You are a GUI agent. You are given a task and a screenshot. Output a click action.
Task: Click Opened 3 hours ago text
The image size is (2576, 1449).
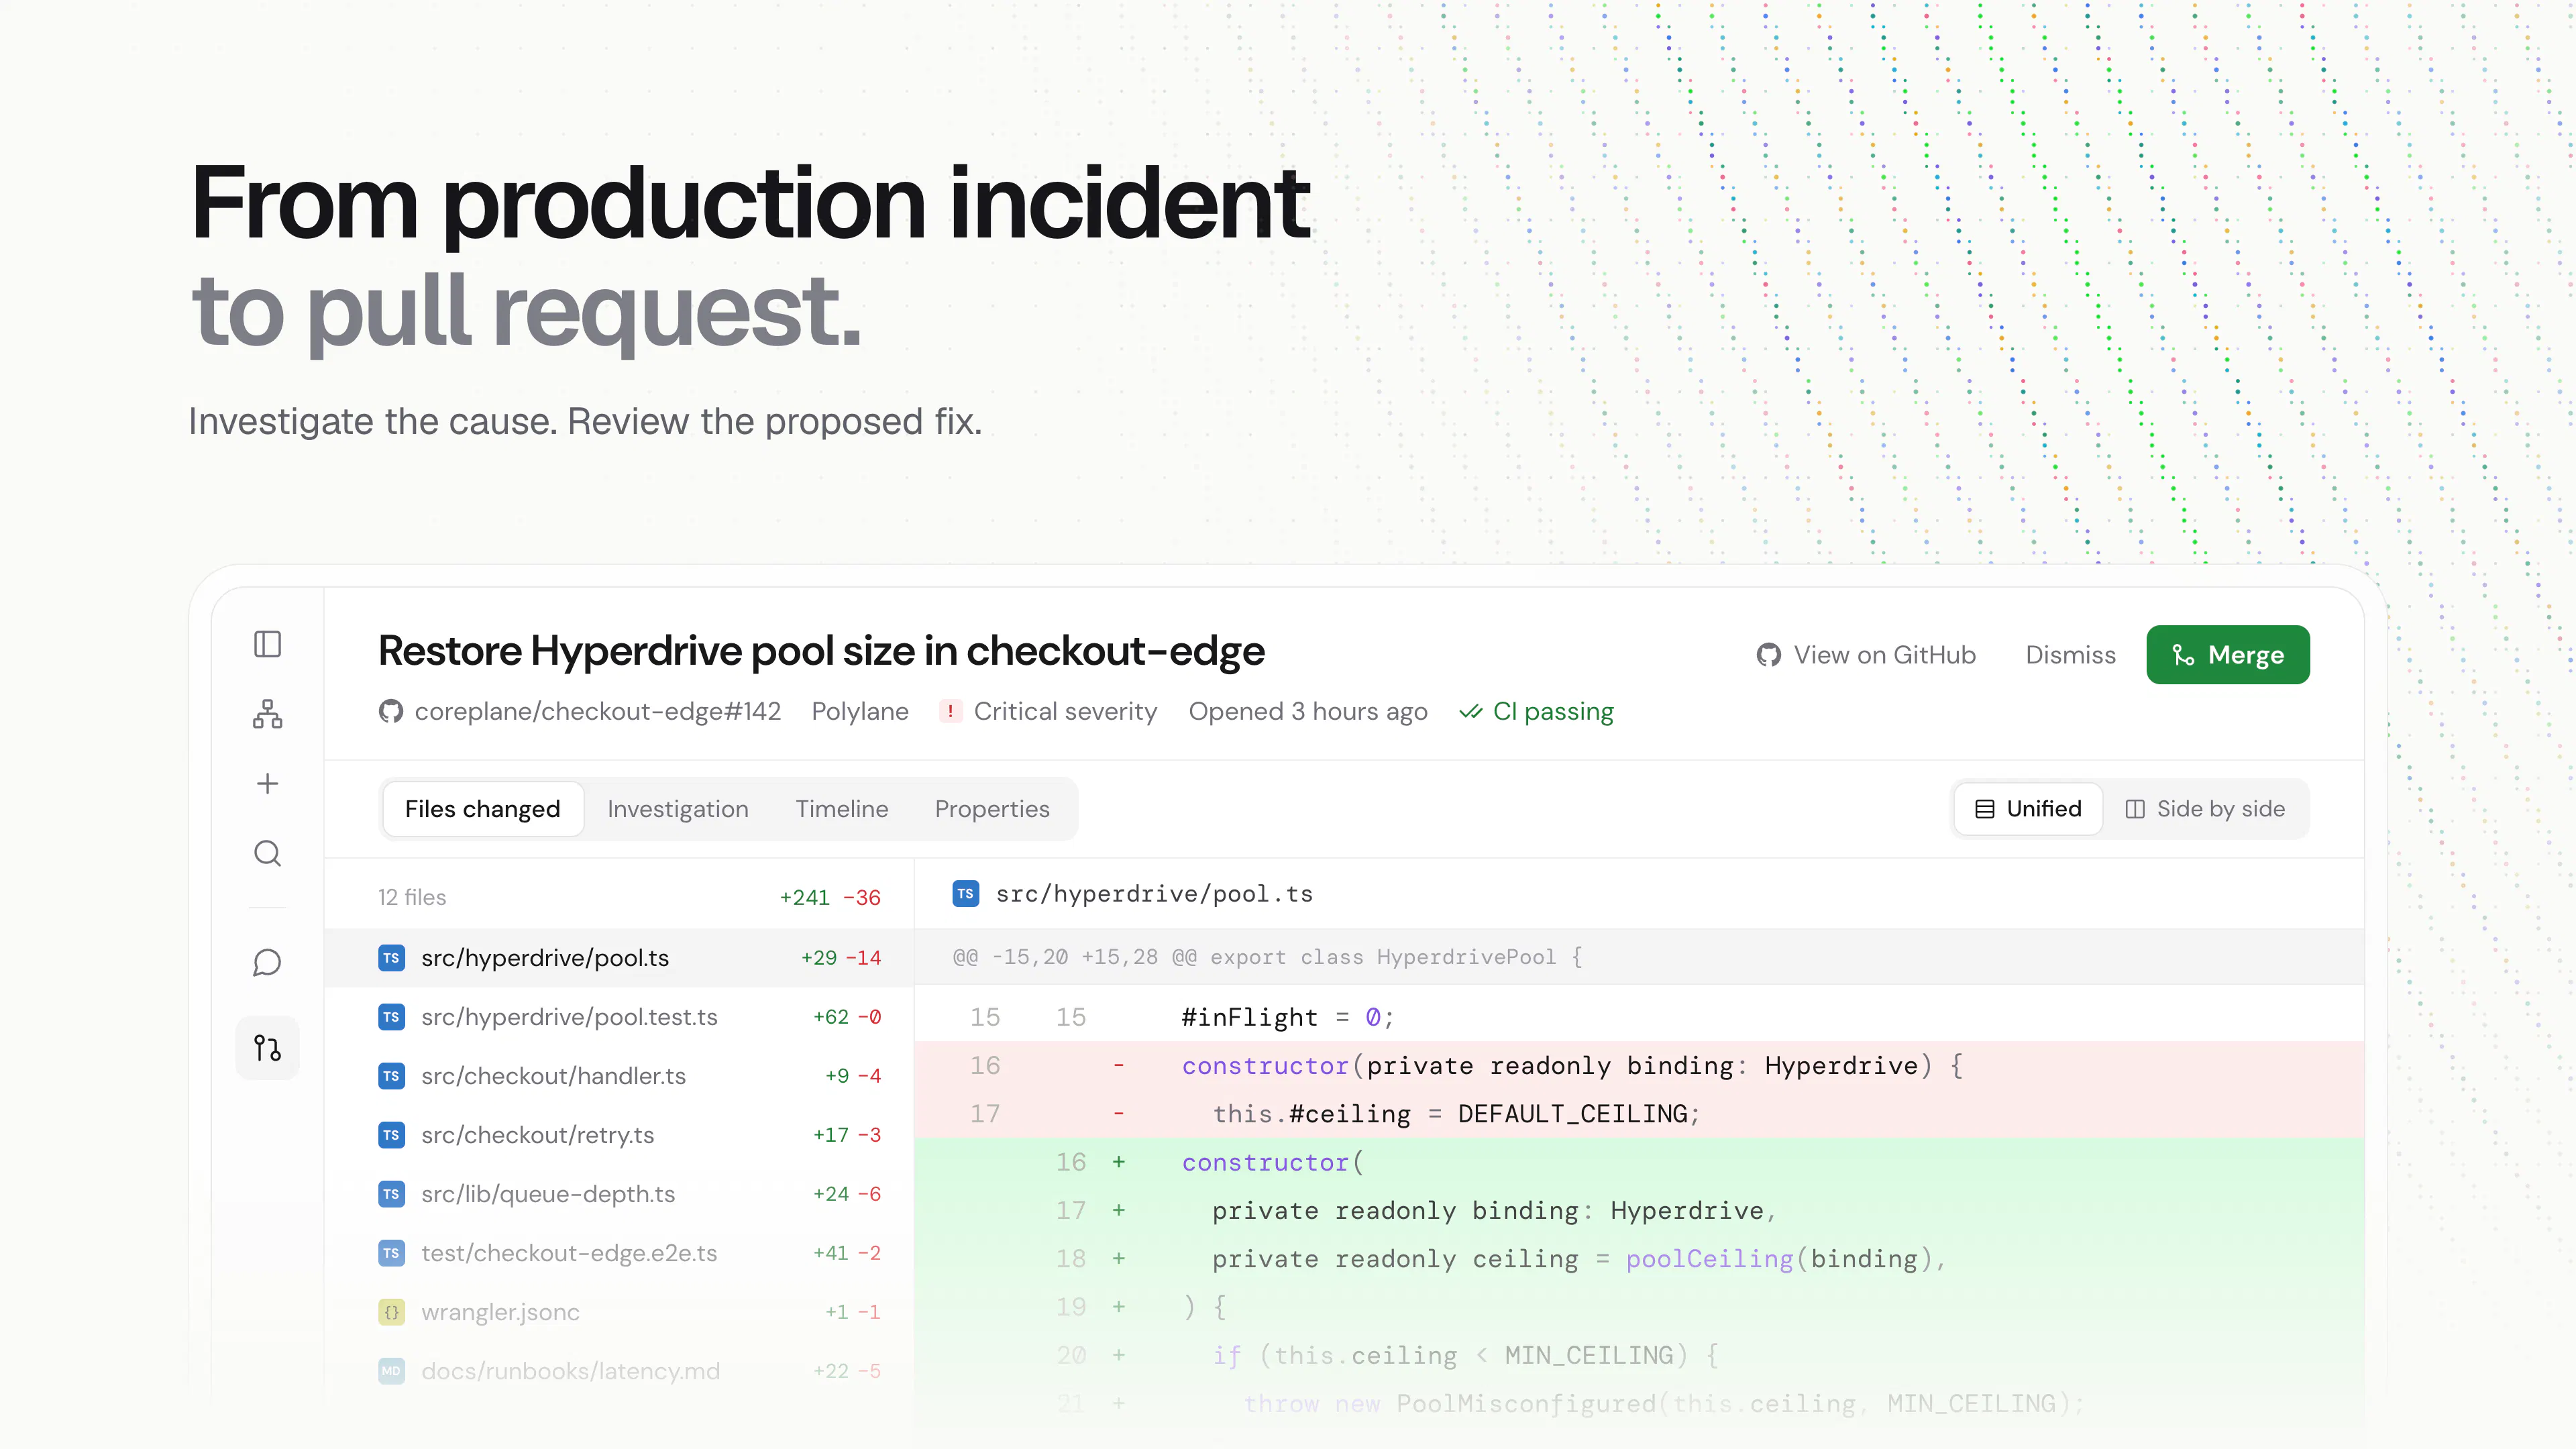tap(1307, 711)
